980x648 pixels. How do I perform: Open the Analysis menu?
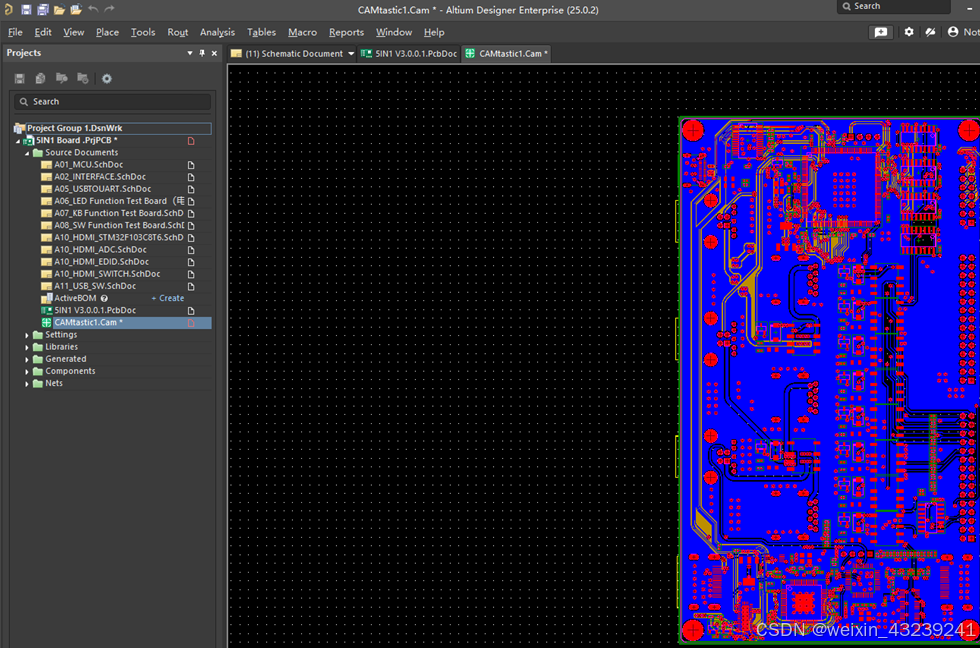217,32
